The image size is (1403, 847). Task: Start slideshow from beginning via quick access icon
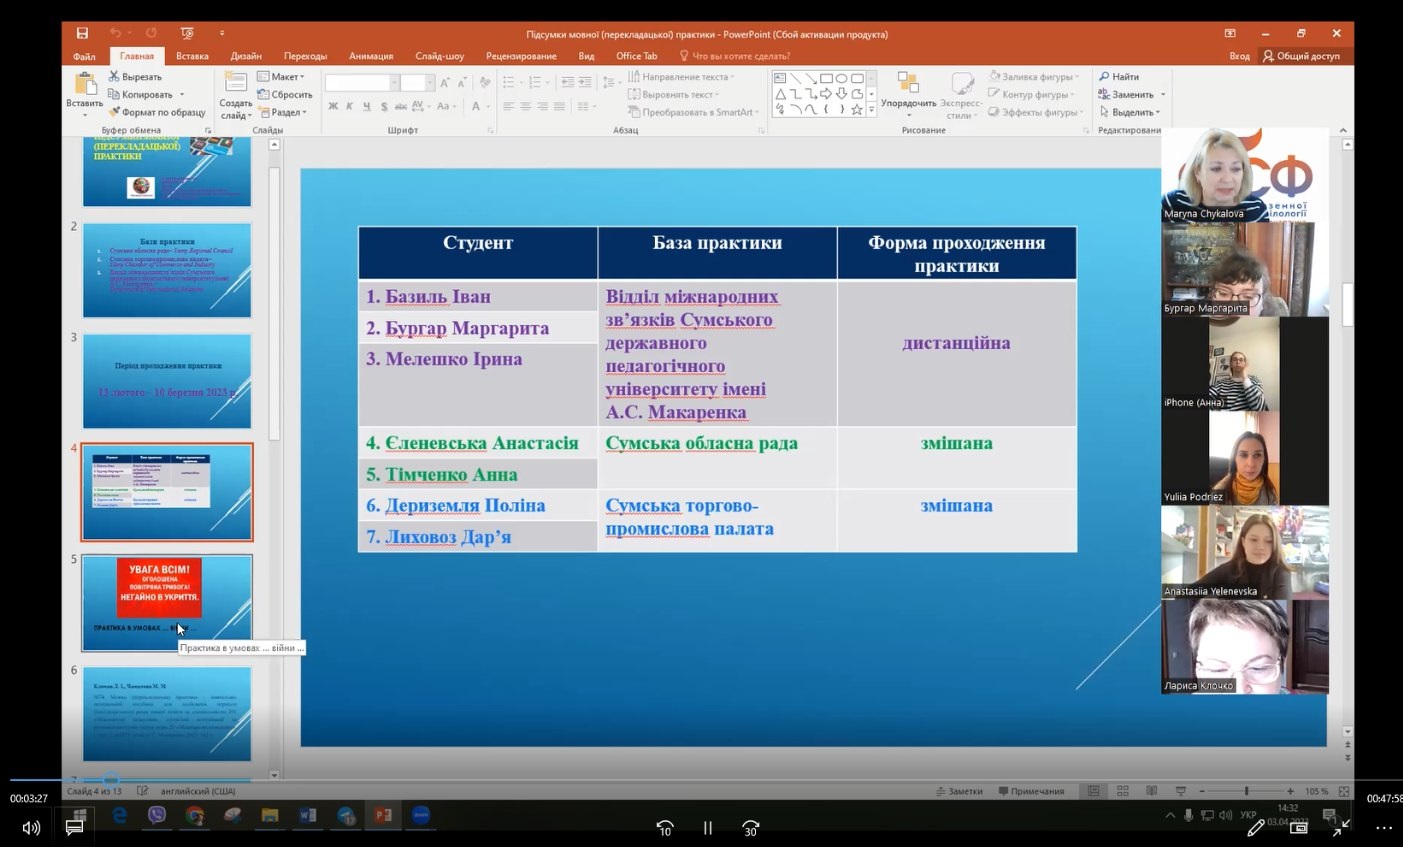pos(187,33)
